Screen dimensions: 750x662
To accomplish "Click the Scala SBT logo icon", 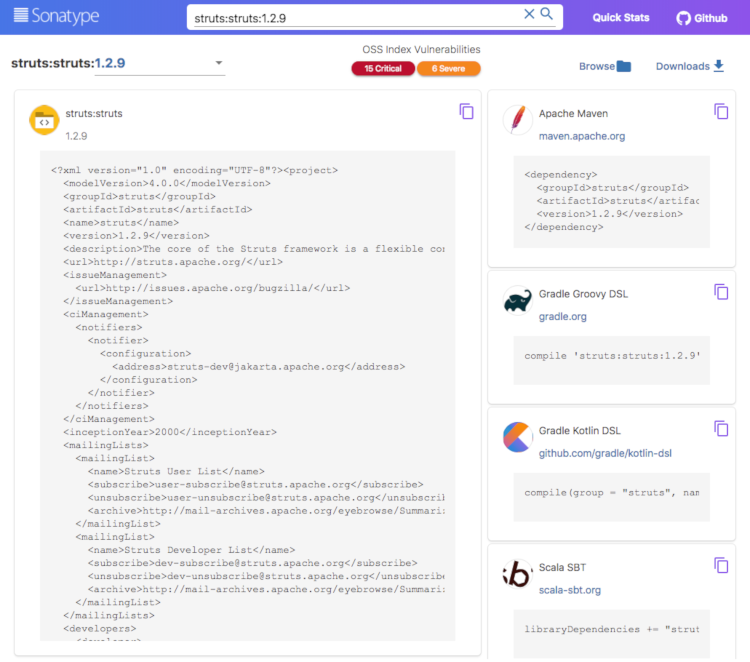I will (x=518, y=574).
